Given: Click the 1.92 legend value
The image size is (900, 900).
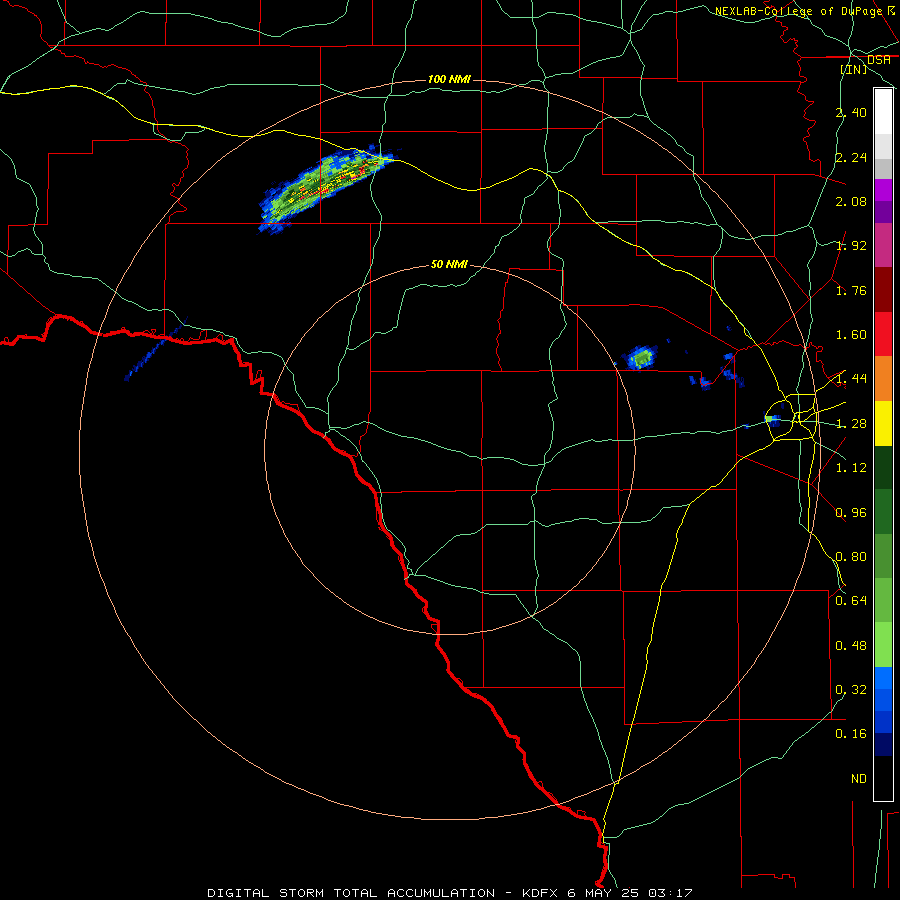Looking at the screenshot, I should click(x=851, y=246).
